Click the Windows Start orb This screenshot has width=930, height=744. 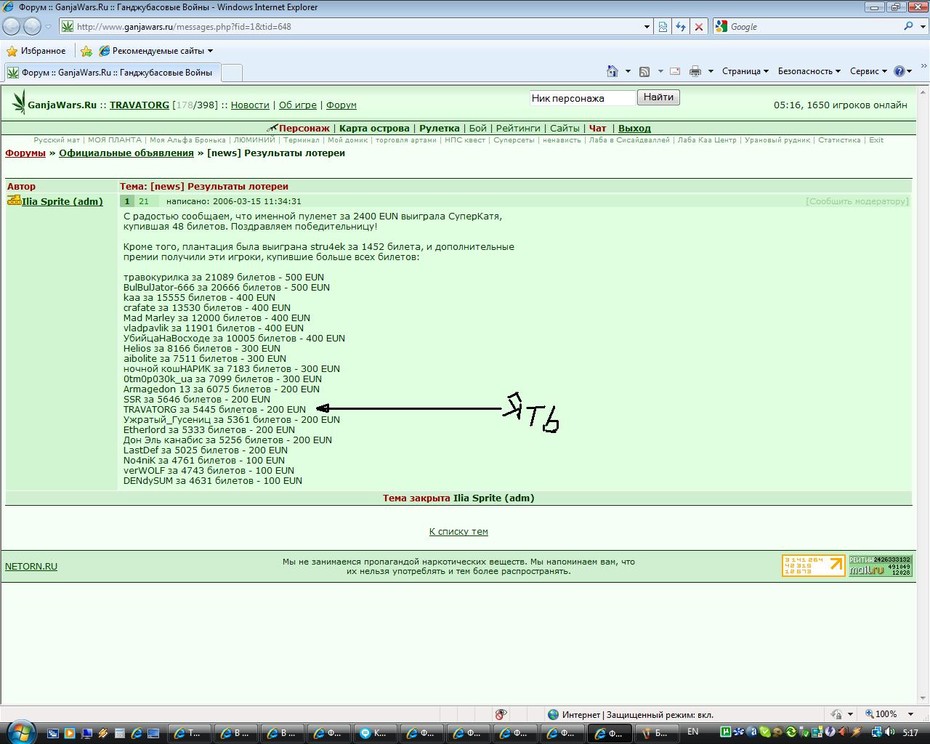click(20, 732)
